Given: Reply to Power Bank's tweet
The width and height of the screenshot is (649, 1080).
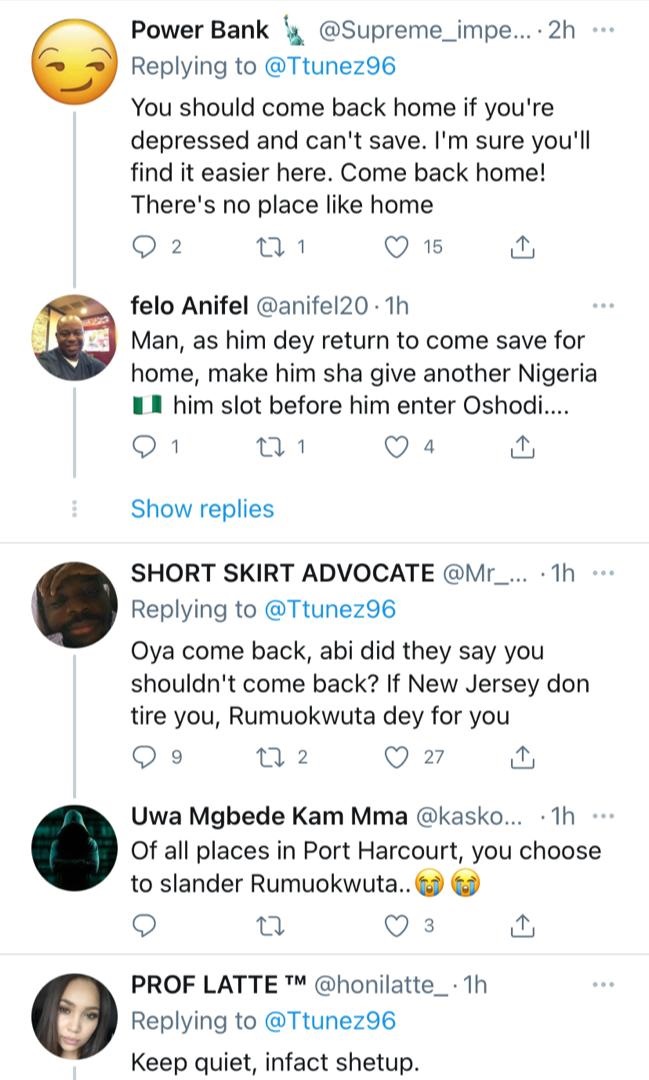Looking at the screenshot, I should [x=146, y=247].
